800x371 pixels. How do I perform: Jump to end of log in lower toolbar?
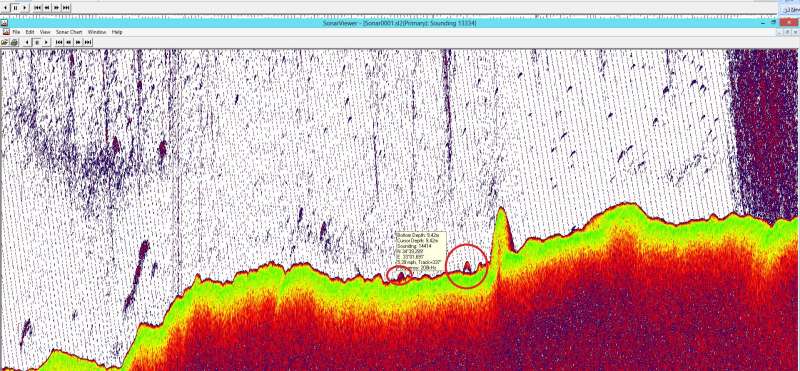(88, 42)
